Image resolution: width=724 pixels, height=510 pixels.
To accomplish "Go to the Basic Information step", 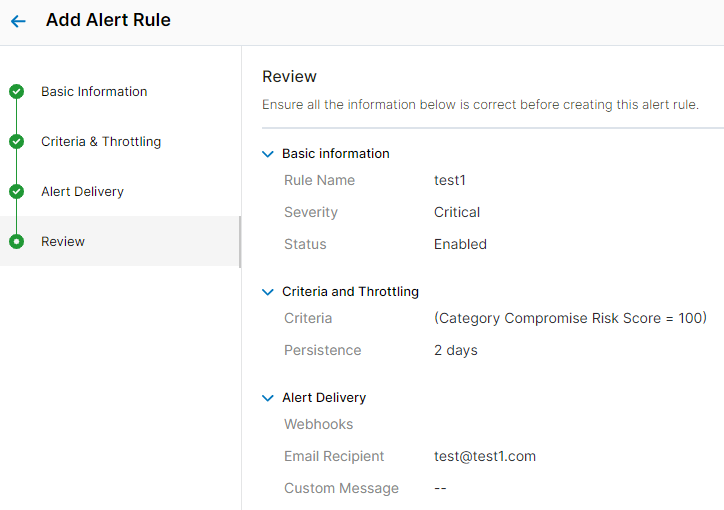I will point(94,92).
